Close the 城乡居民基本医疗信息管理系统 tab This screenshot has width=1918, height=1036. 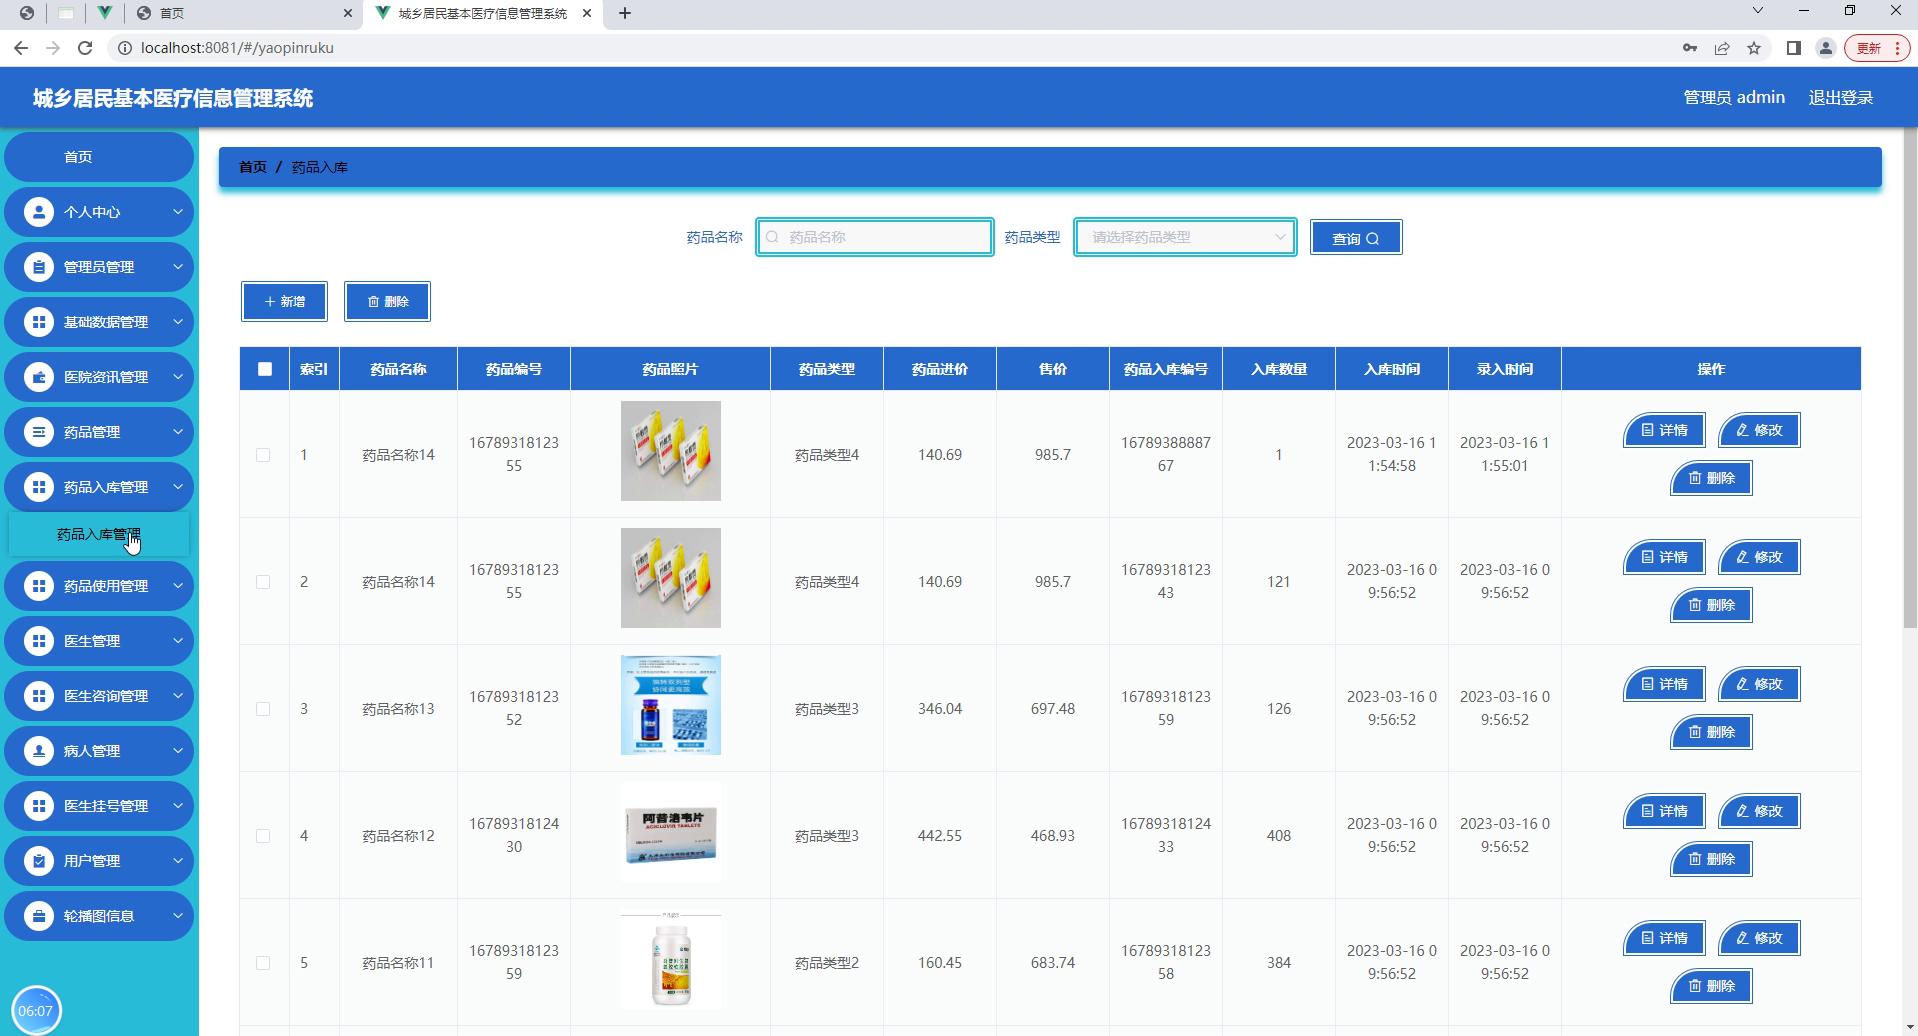[587, 13]
